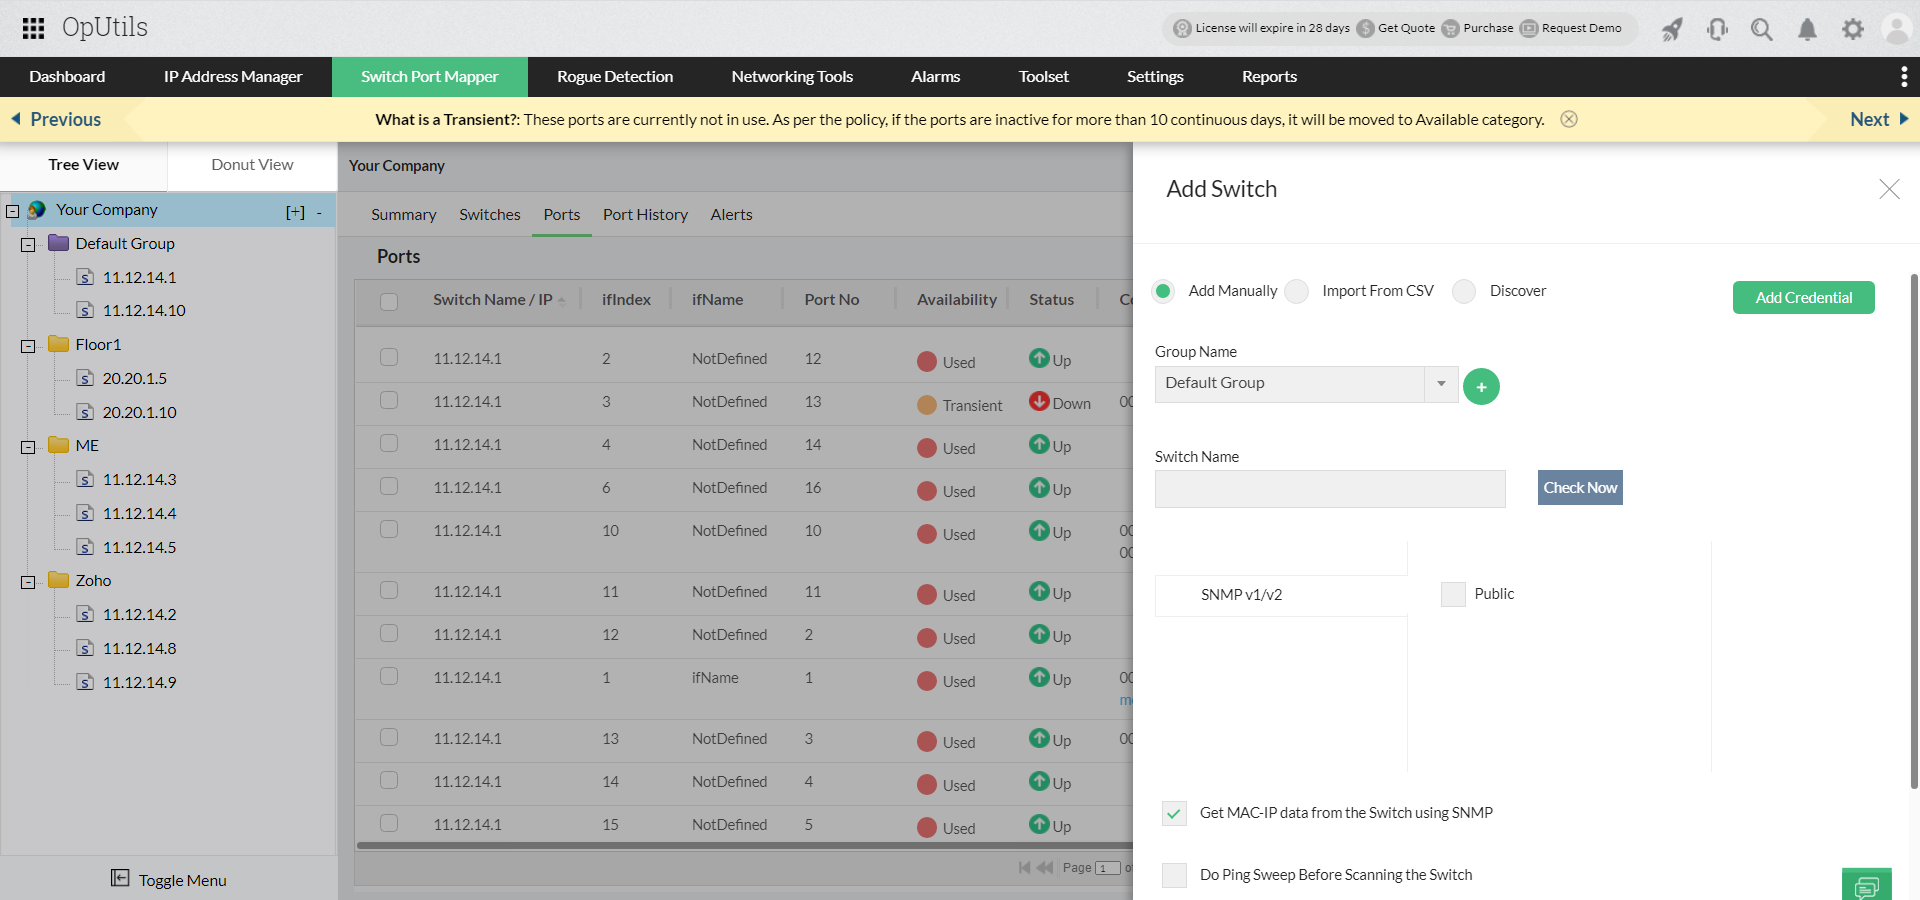The height and width of the screenshot is (900, 1920).
Task: Open the gear settings icon
Action: point(1853,30)
